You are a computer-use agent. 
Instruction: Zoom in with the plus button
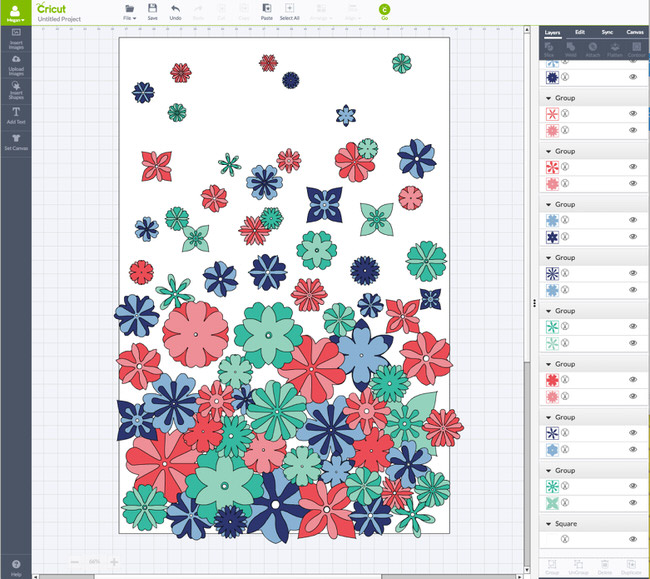coord(114,562)
